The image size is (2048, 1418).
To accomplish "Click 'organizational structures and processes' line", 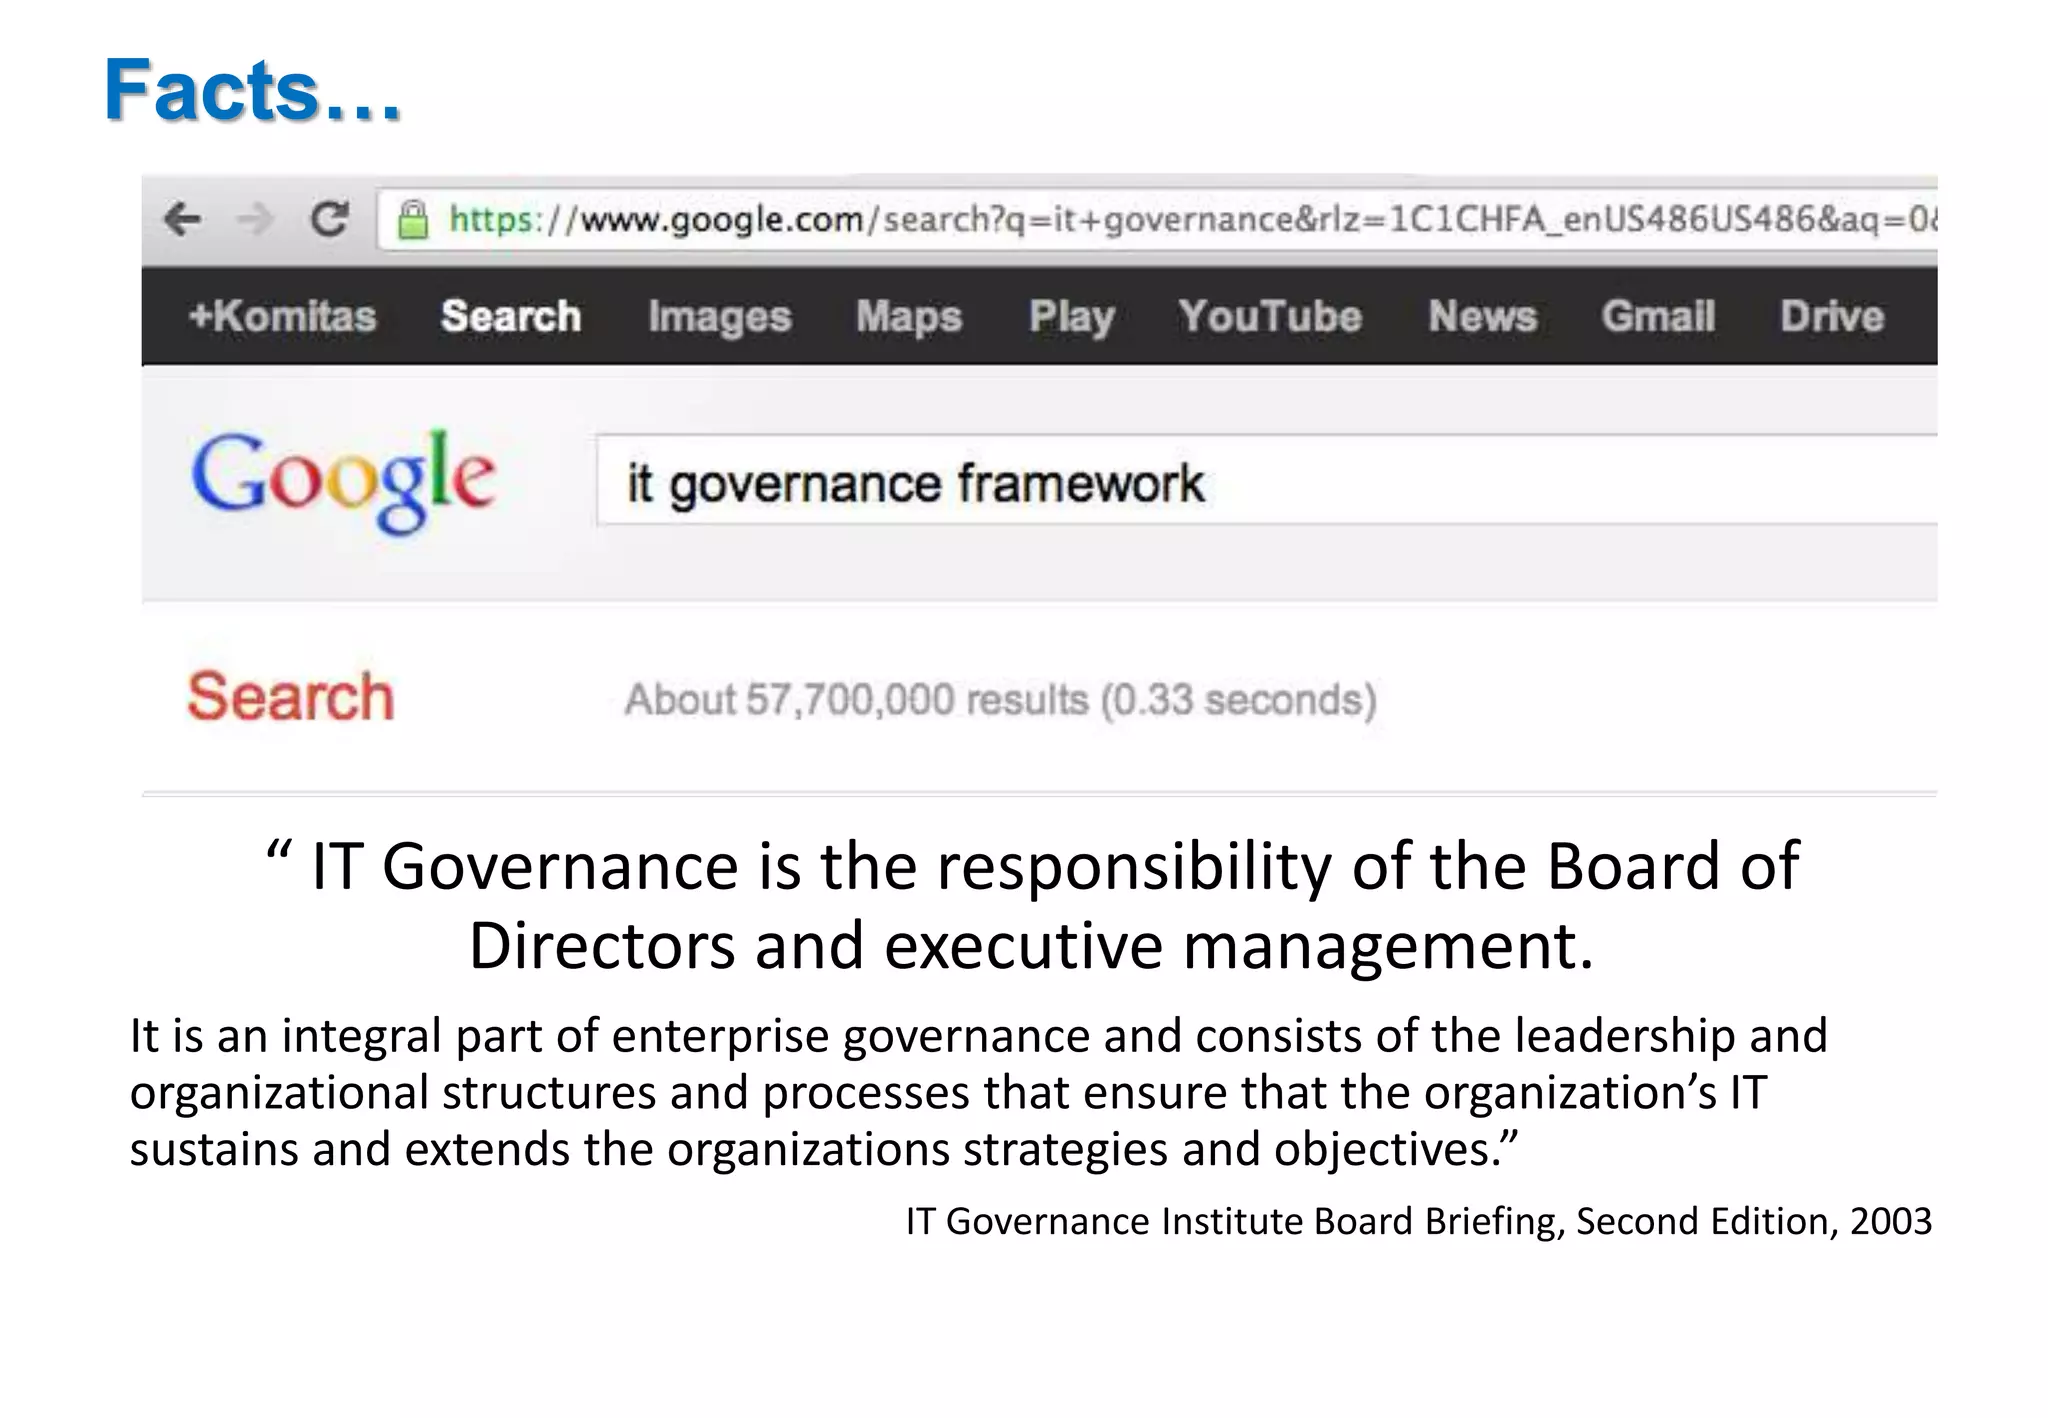I will pyautogui.click(x=948, y=1092).
